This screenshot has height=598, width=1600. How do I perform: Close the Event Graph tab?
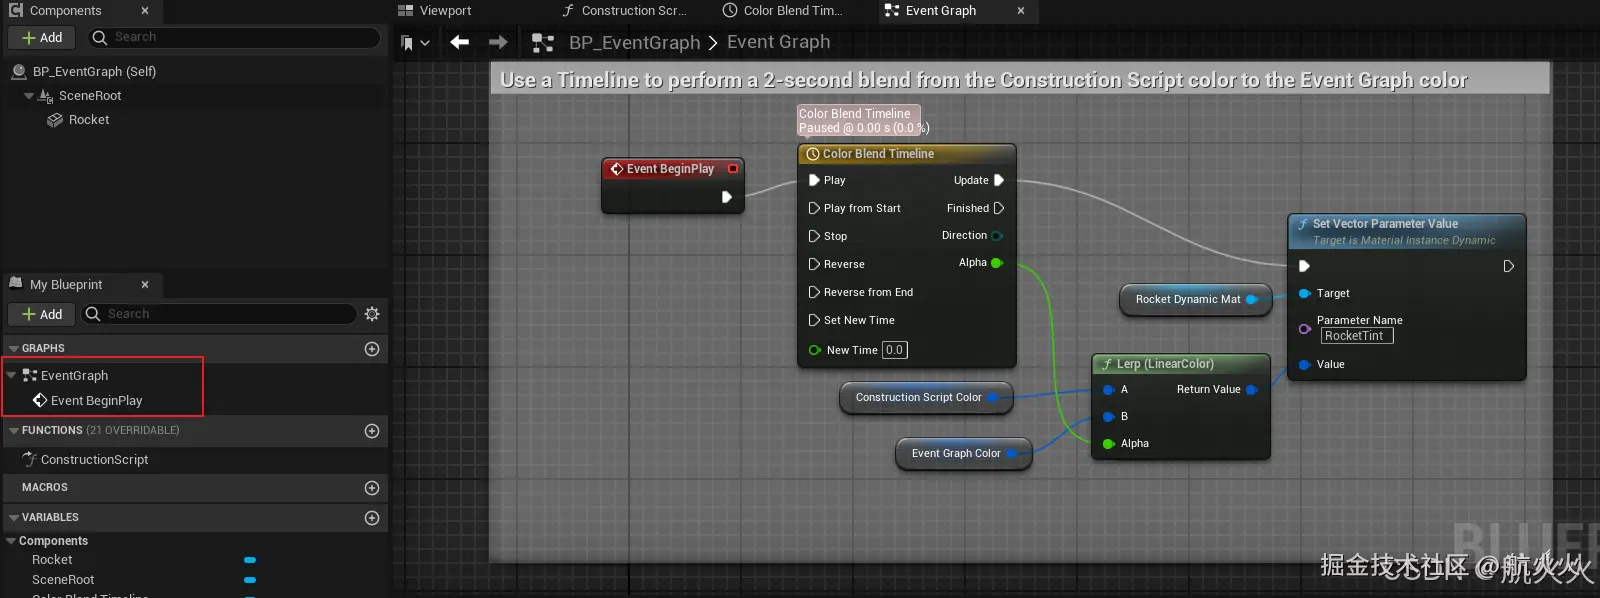click(x=1021, y=11)
